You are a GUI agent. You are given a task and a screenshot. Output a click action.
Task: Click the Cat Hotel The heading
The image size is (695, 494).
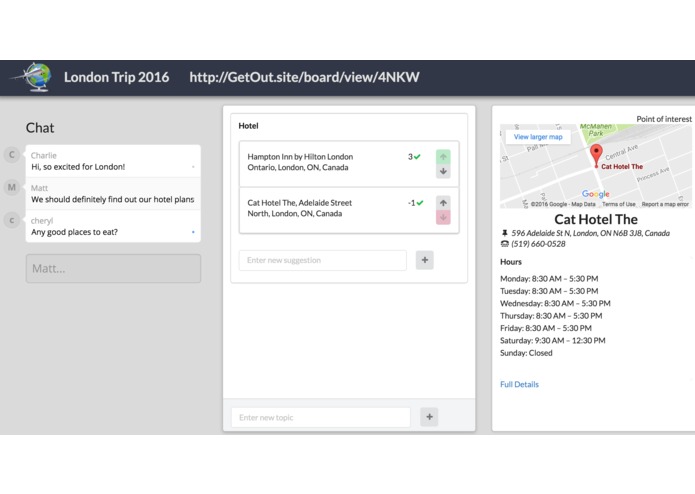coord(596,219)
